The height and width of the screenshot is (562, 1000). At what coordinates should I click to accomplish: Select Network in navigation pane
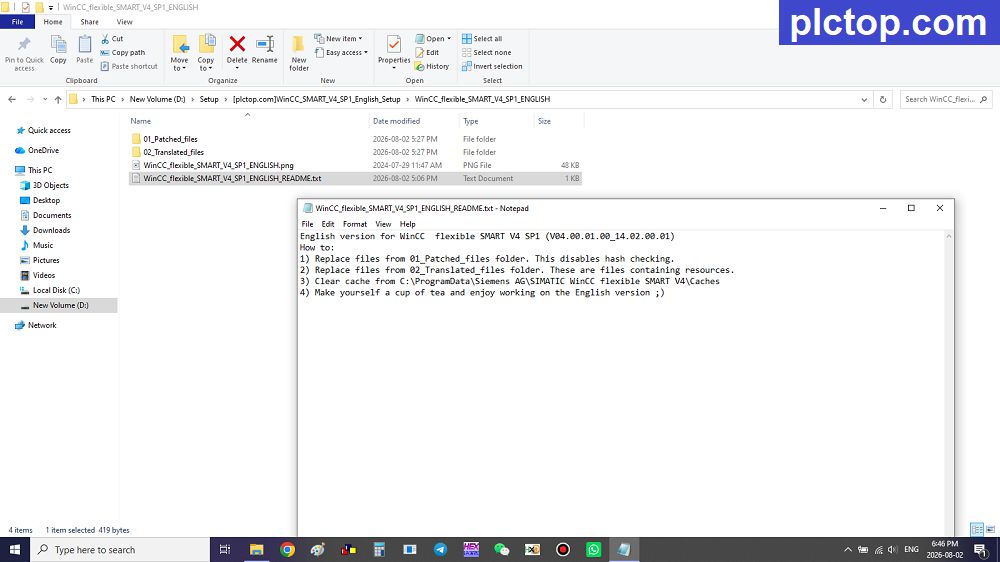[42, 325]
